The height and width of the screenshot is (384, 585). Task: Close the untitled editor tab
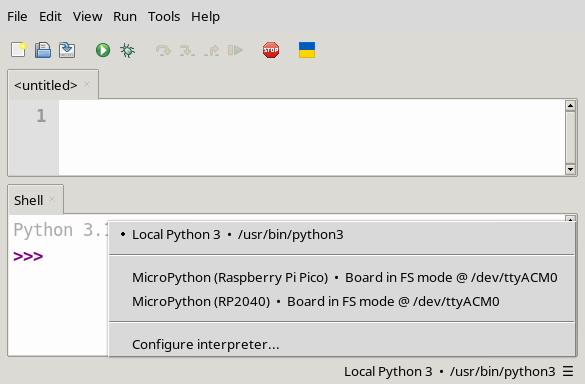[x=87, y=84]
